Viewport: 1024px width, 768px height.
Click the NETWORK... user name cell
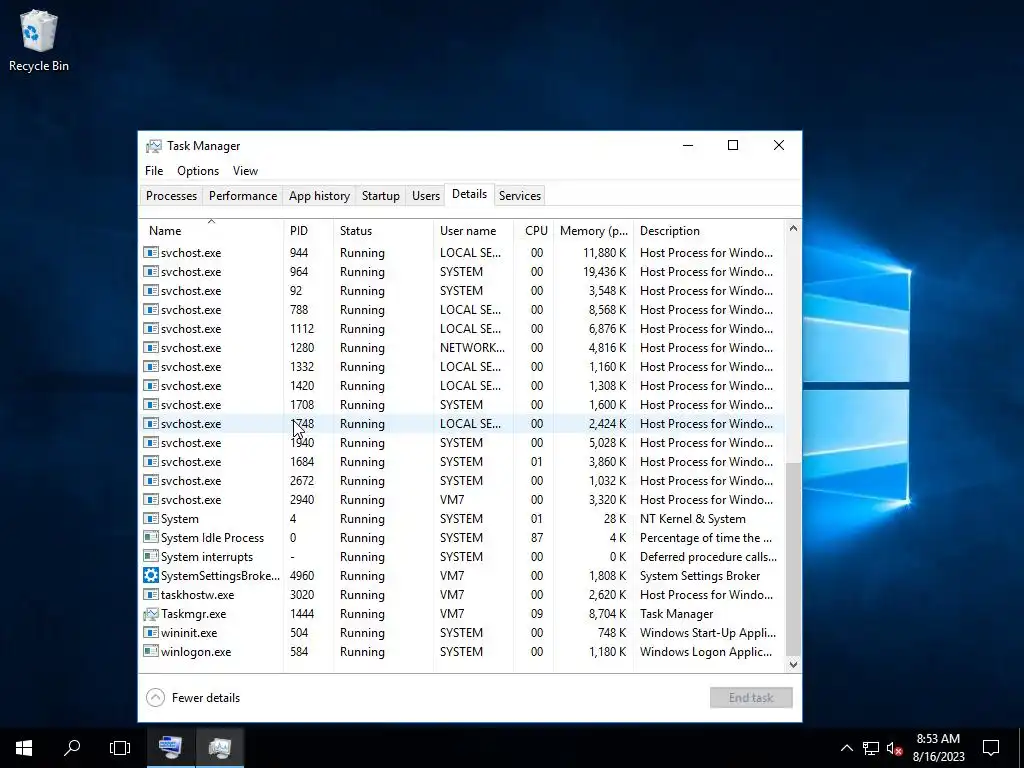pyautogui.click(x=472, y=348)
